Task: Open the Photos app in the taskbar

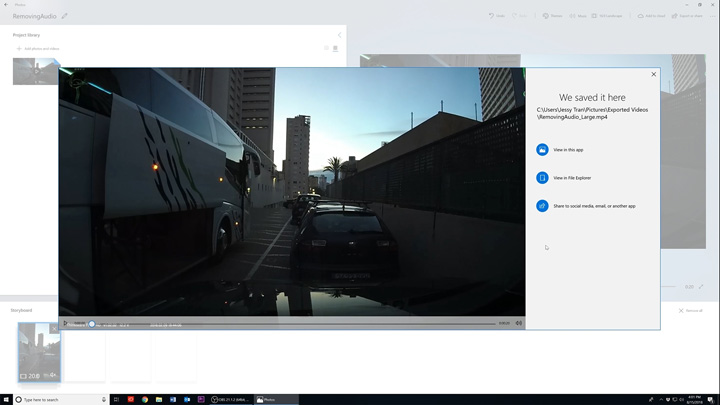Action: [267, 399]
